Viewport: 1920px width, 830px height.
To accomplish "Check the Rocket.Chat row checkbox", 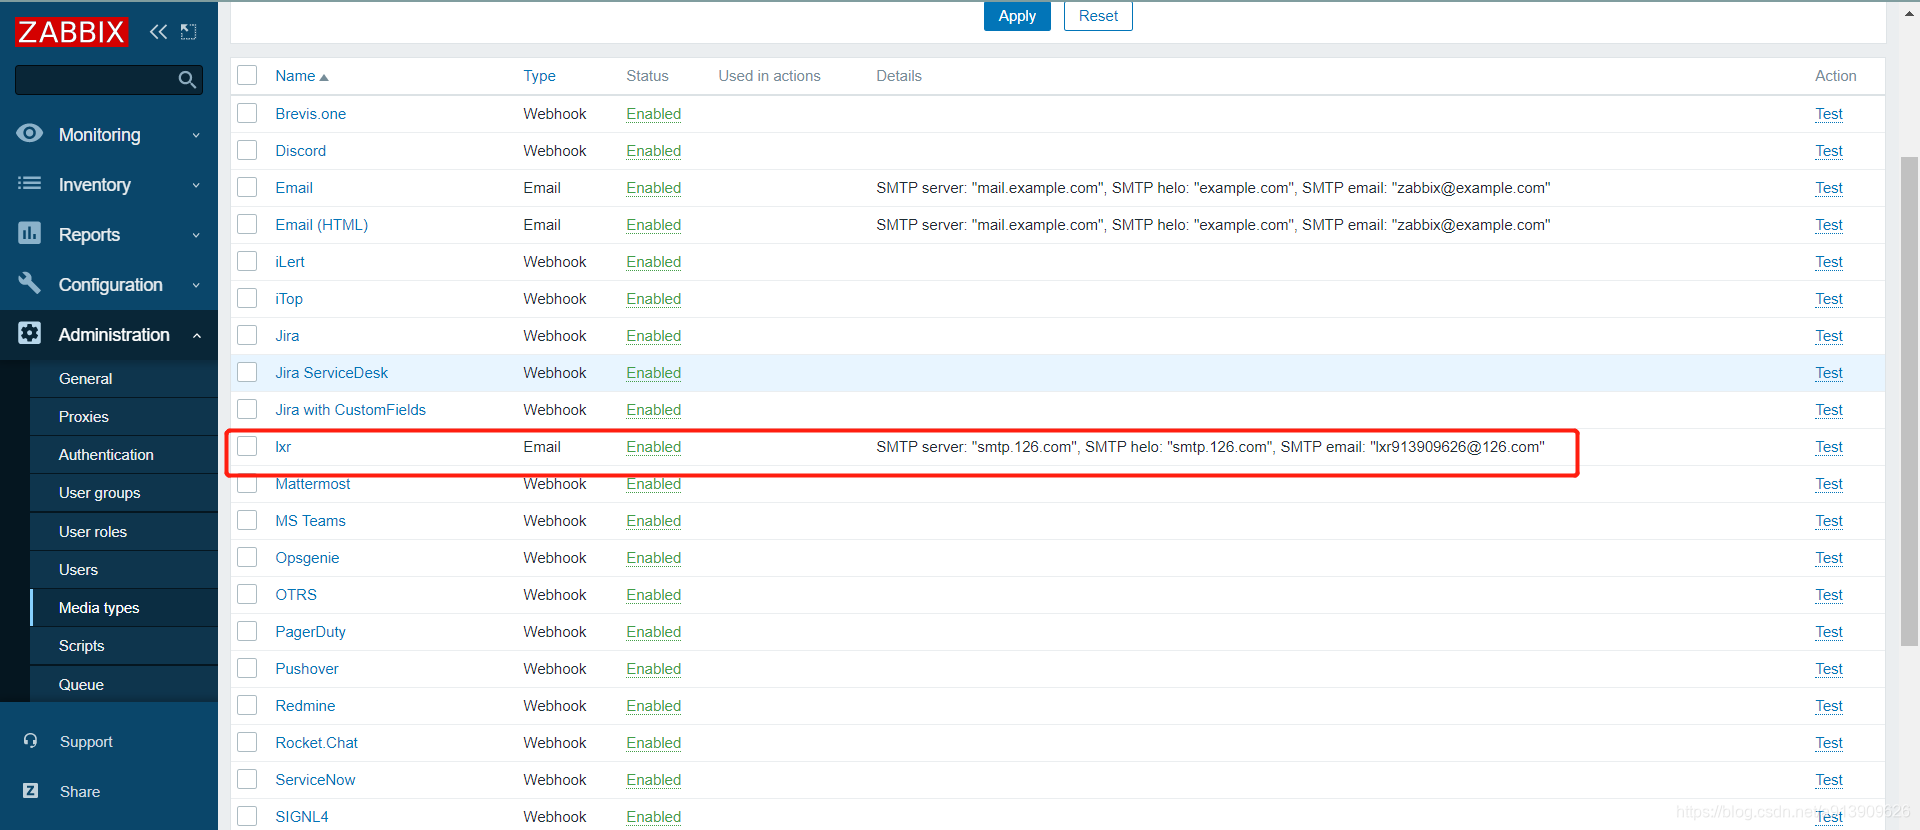I will coord(247,742).
